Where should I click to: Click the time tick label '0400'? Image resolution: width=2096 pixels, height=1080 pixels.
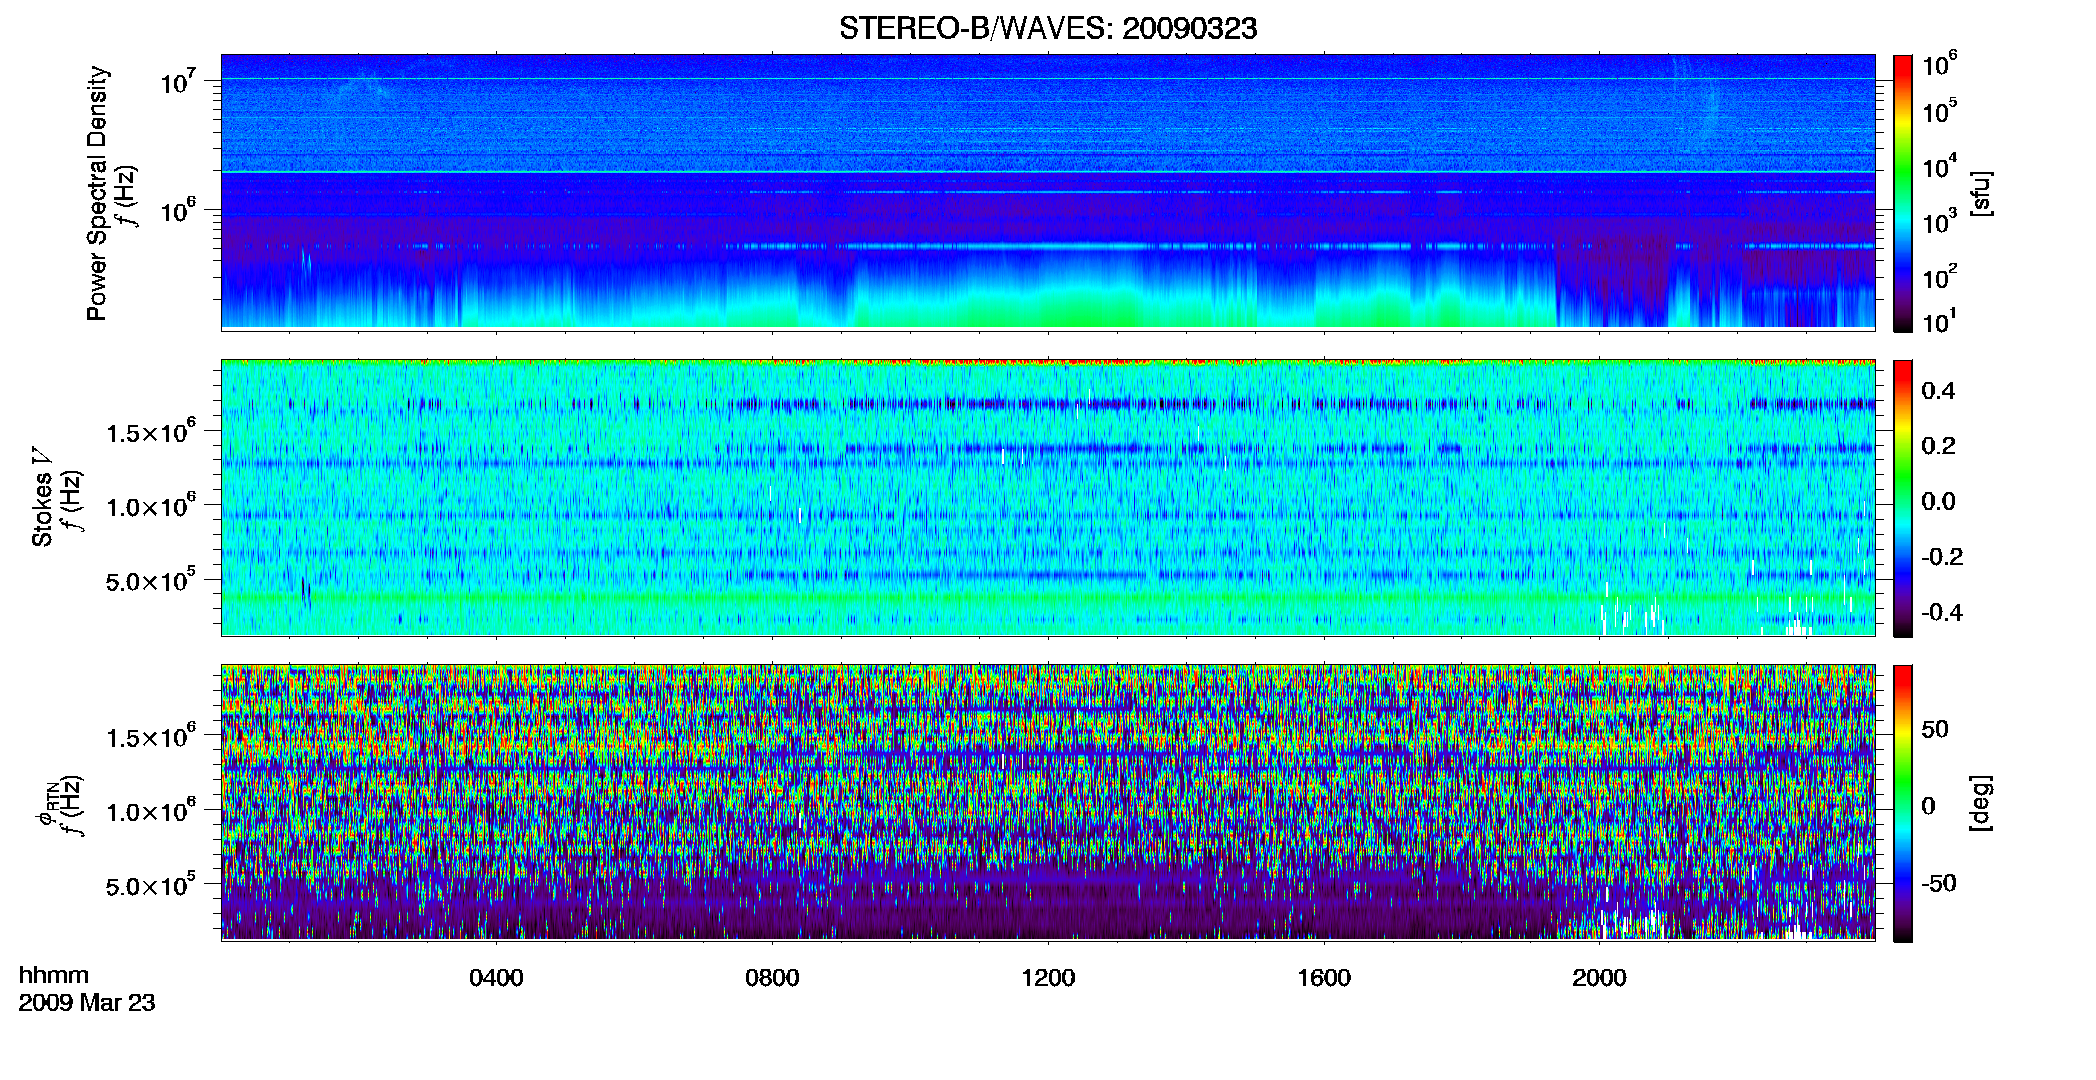(496, 978)
